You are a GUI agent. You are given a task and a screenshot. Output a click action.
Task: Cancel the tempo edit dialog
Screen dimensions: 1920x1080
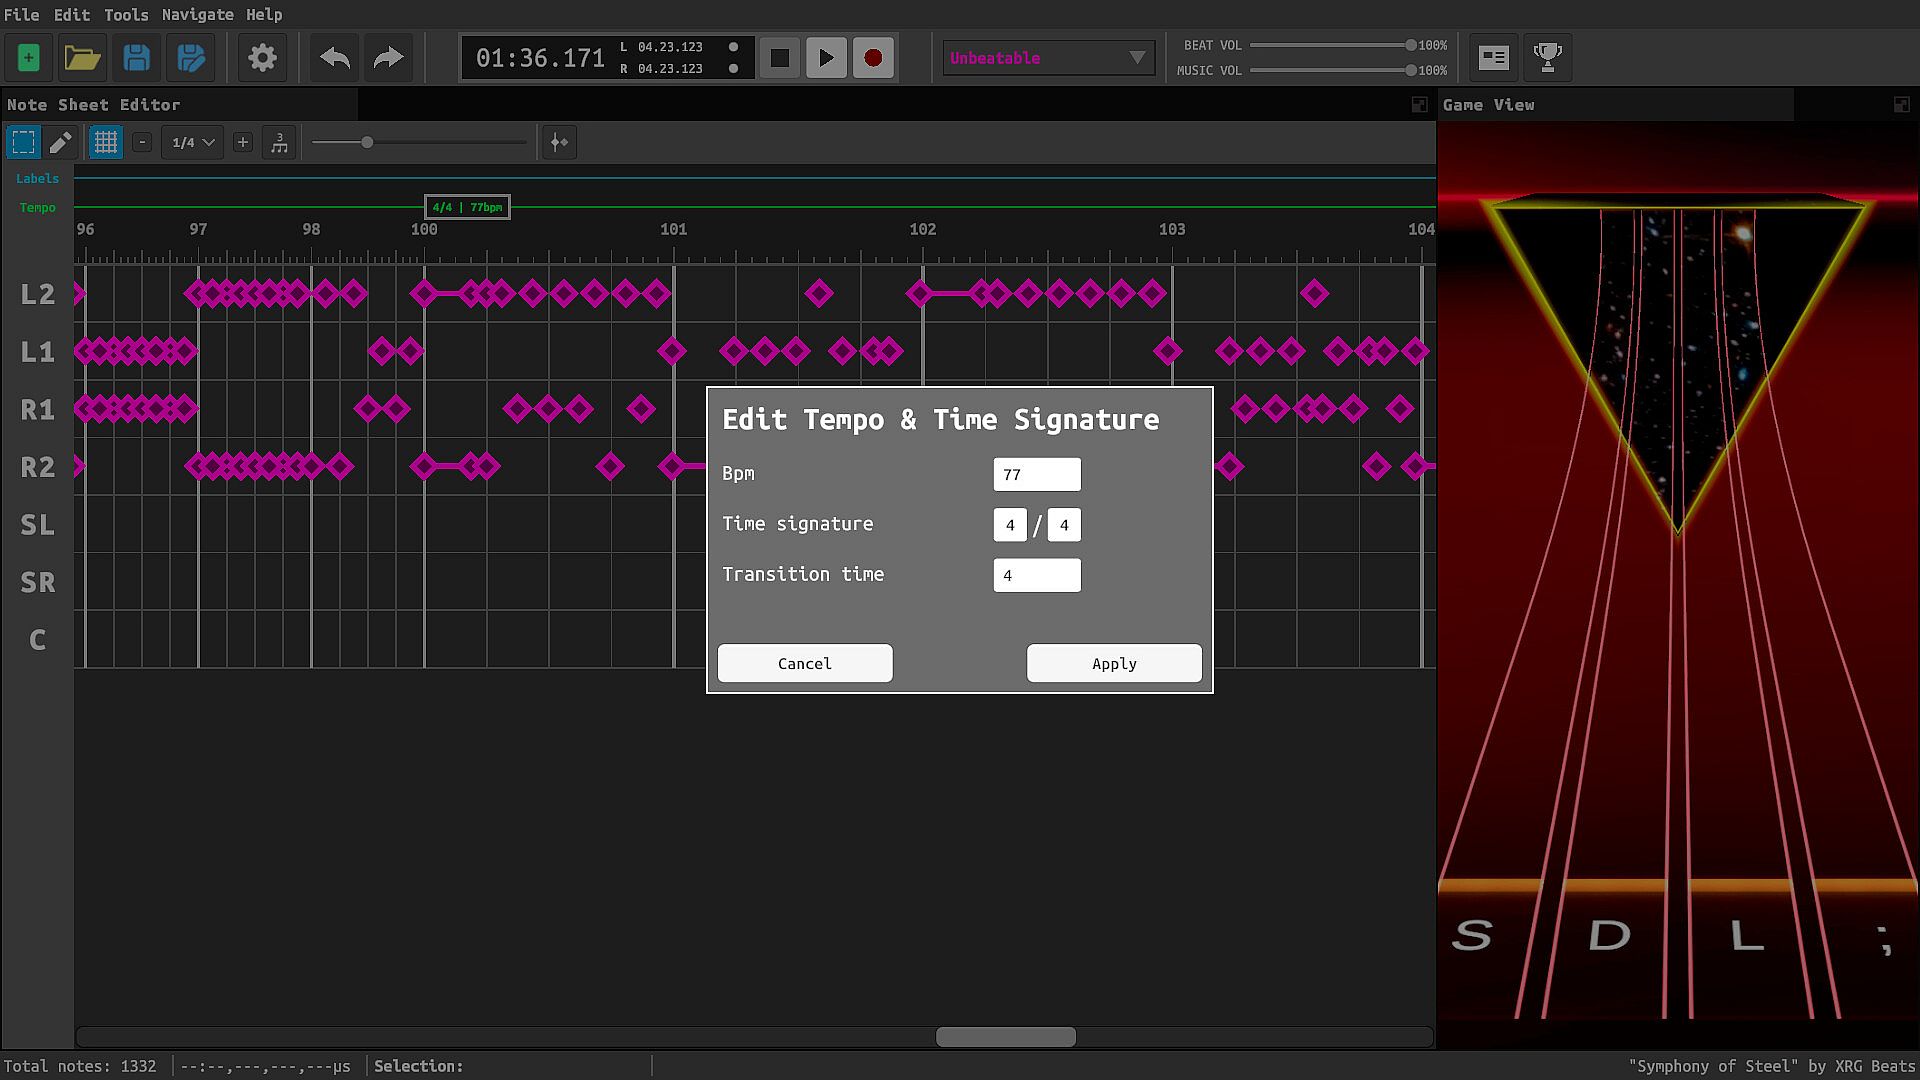click(804, 664)
